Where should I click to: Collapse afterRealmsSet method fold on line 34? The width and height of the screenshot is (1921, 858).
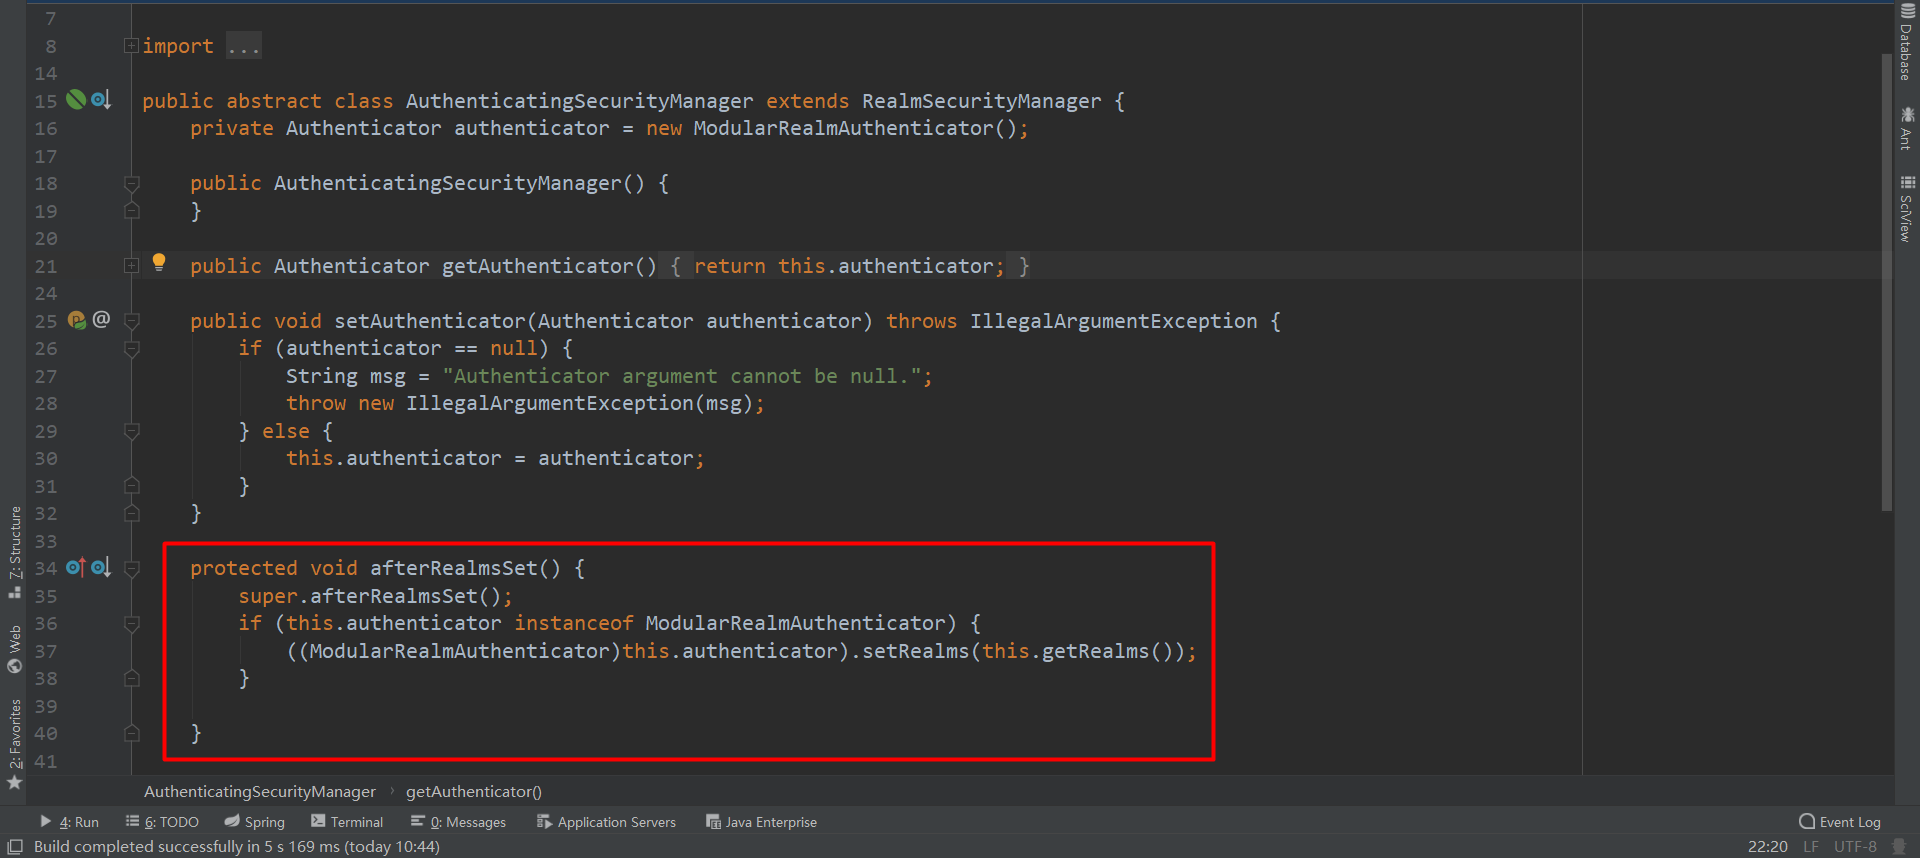tap(131, 567)
